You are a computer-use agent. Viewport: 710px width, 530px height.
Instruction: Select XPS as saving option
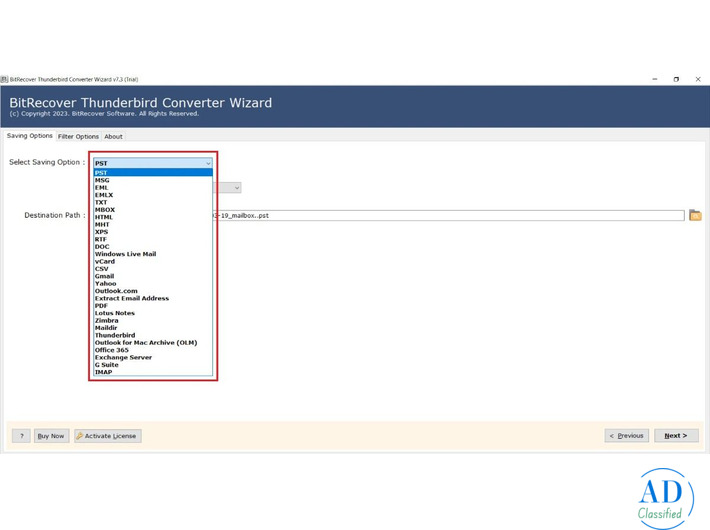tap(153, 232)
